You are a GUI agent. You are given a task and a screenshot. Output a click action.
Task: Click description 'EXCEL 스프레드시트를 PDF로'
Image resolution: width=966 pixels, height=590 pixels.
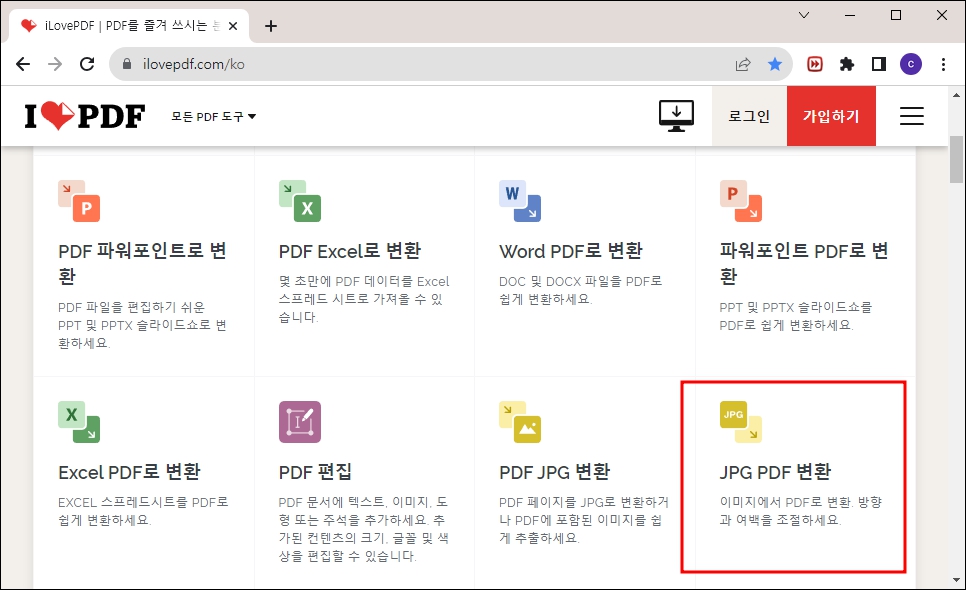[x=143, y=503]
